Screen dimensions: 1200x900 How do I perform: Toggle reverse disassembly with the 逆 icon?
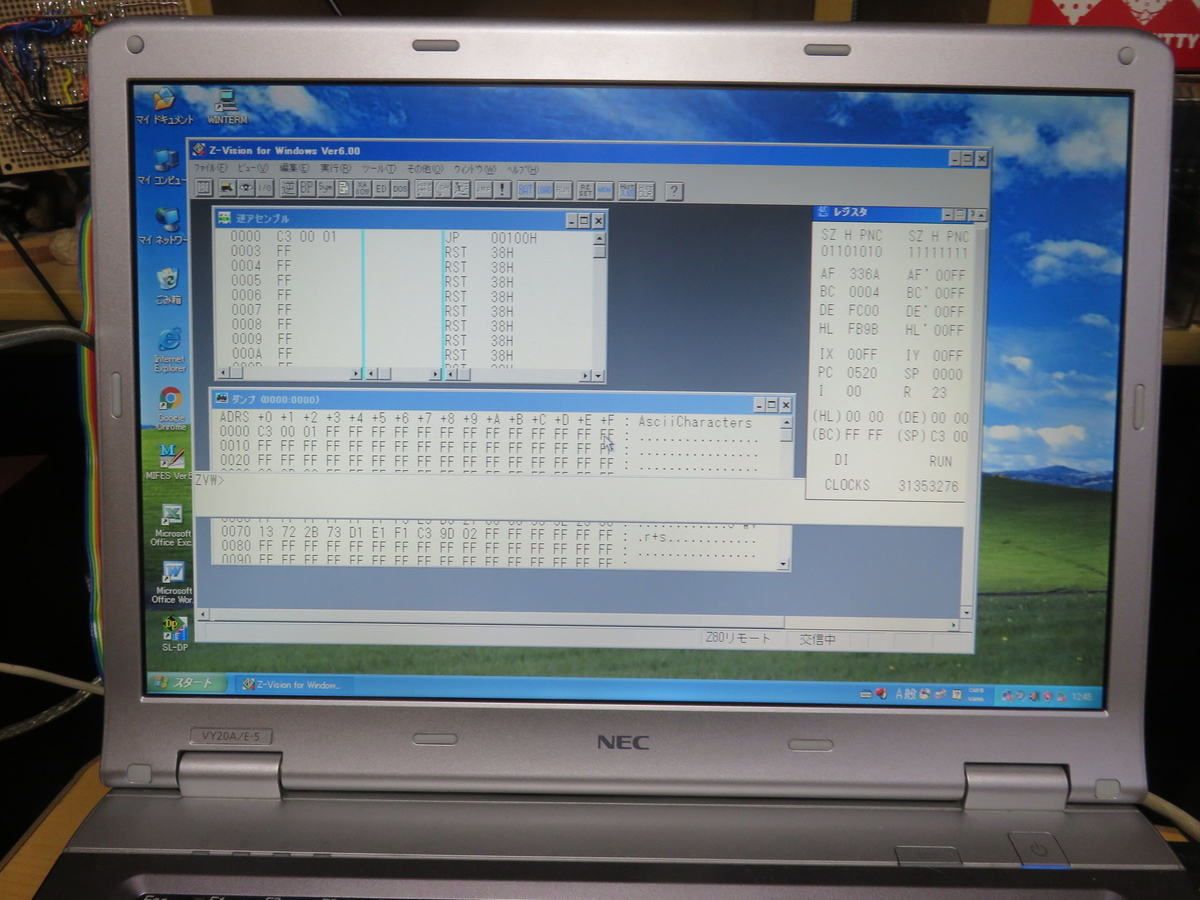pos(288,190)
